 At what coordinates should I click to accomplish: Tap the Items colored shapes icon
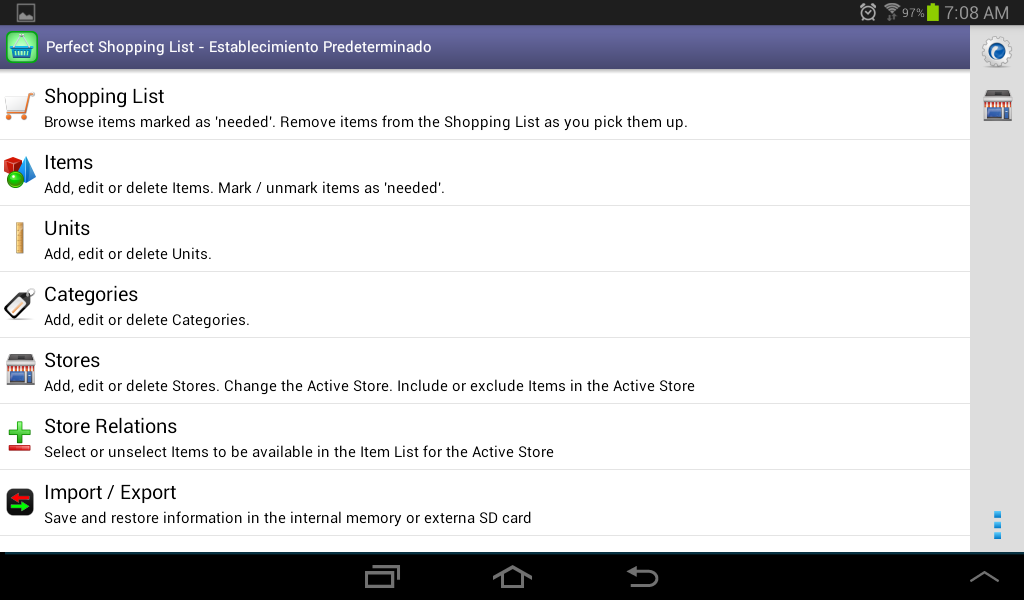20,172
